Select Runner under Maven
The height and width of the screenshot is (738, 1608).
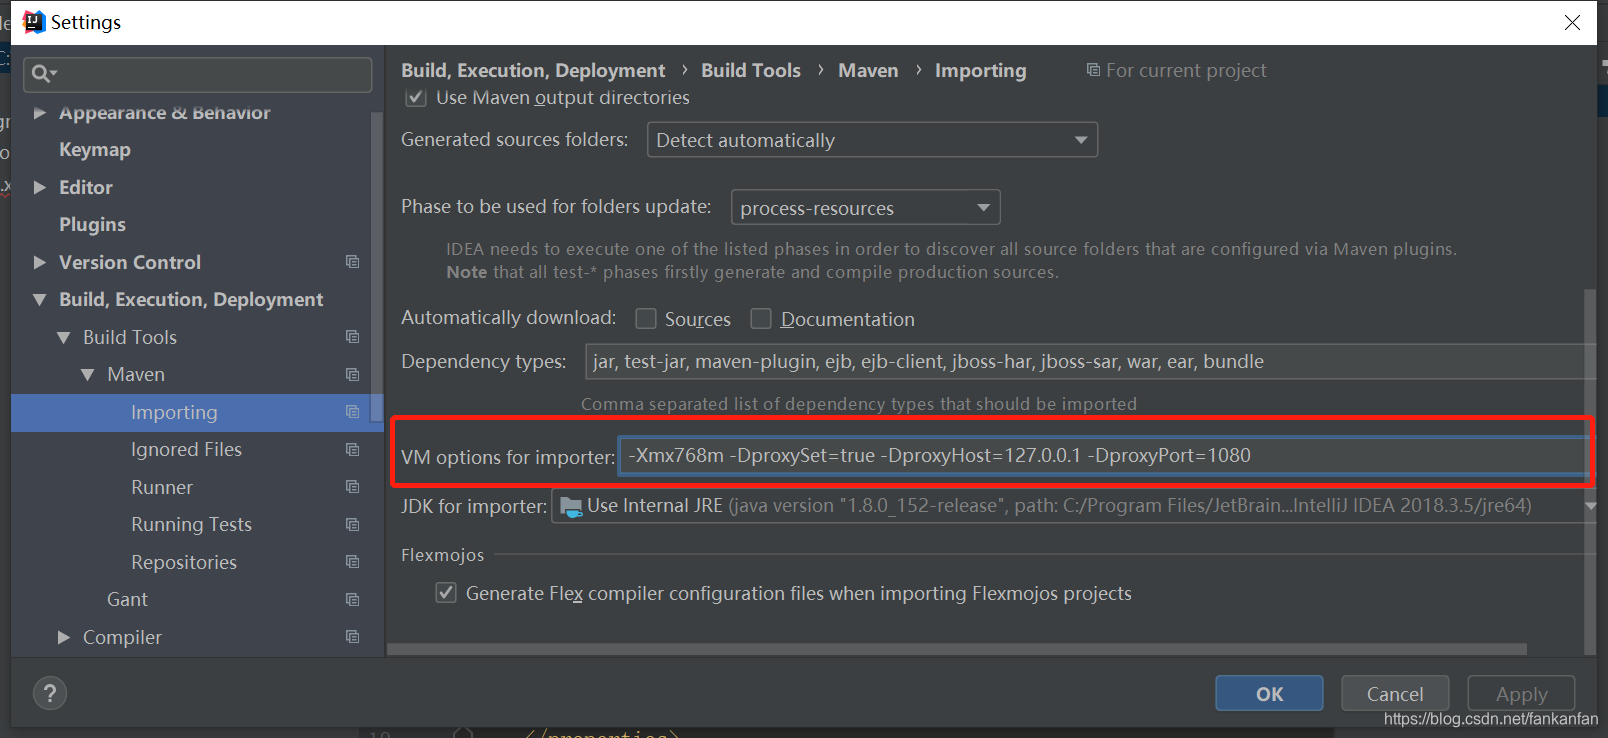(162, 487)
